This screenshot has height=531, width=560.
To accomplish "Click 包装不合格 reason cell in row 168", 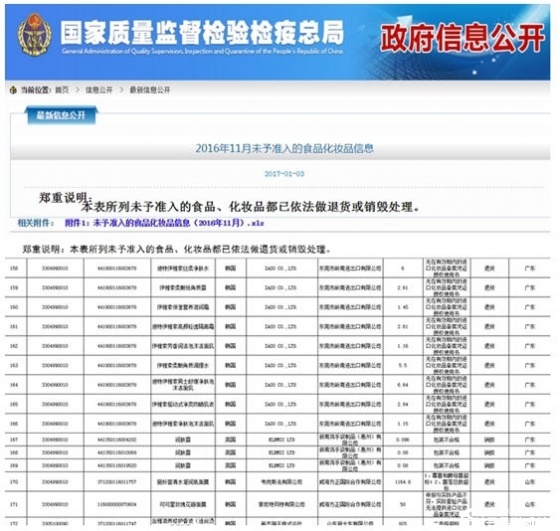I will click(x=446, y=452).
